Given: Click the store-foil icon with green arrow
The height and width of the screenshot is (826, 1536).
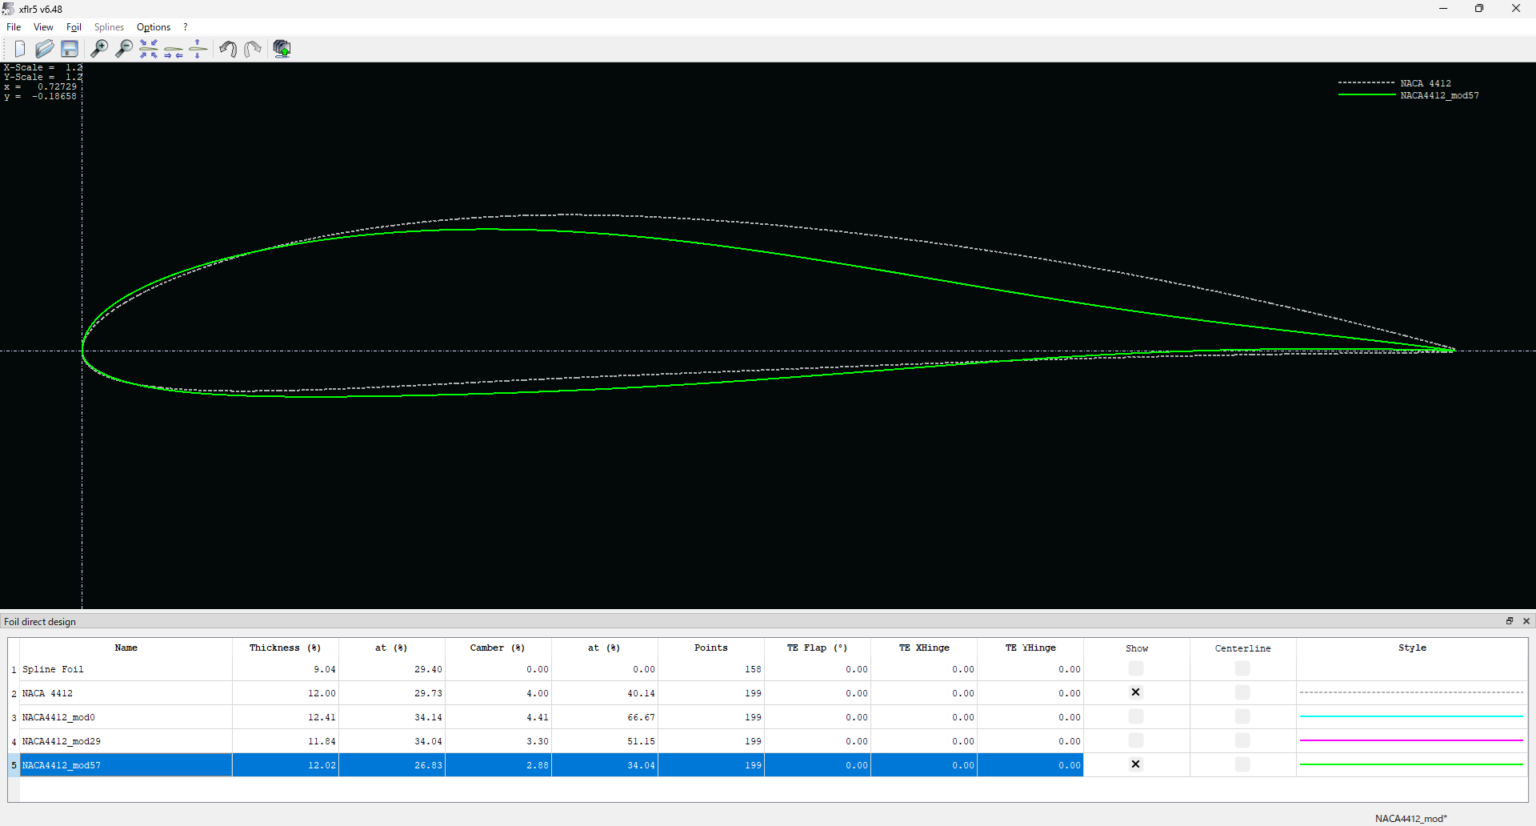Looking at the screenshot, I should tap(282, 49).
